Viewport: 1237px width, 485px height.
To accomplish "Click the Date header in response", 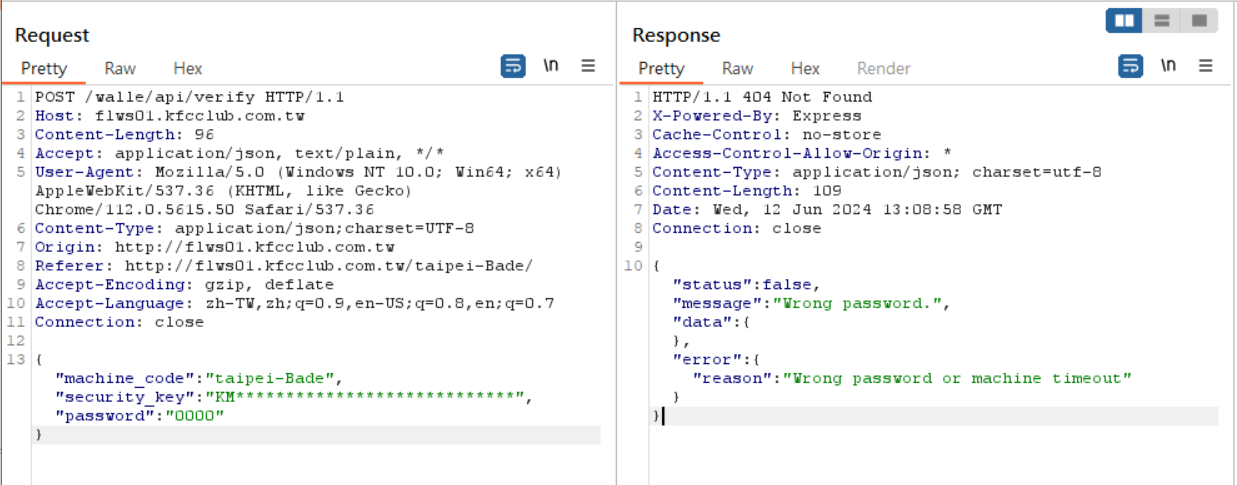I will (x=827, y=209).
